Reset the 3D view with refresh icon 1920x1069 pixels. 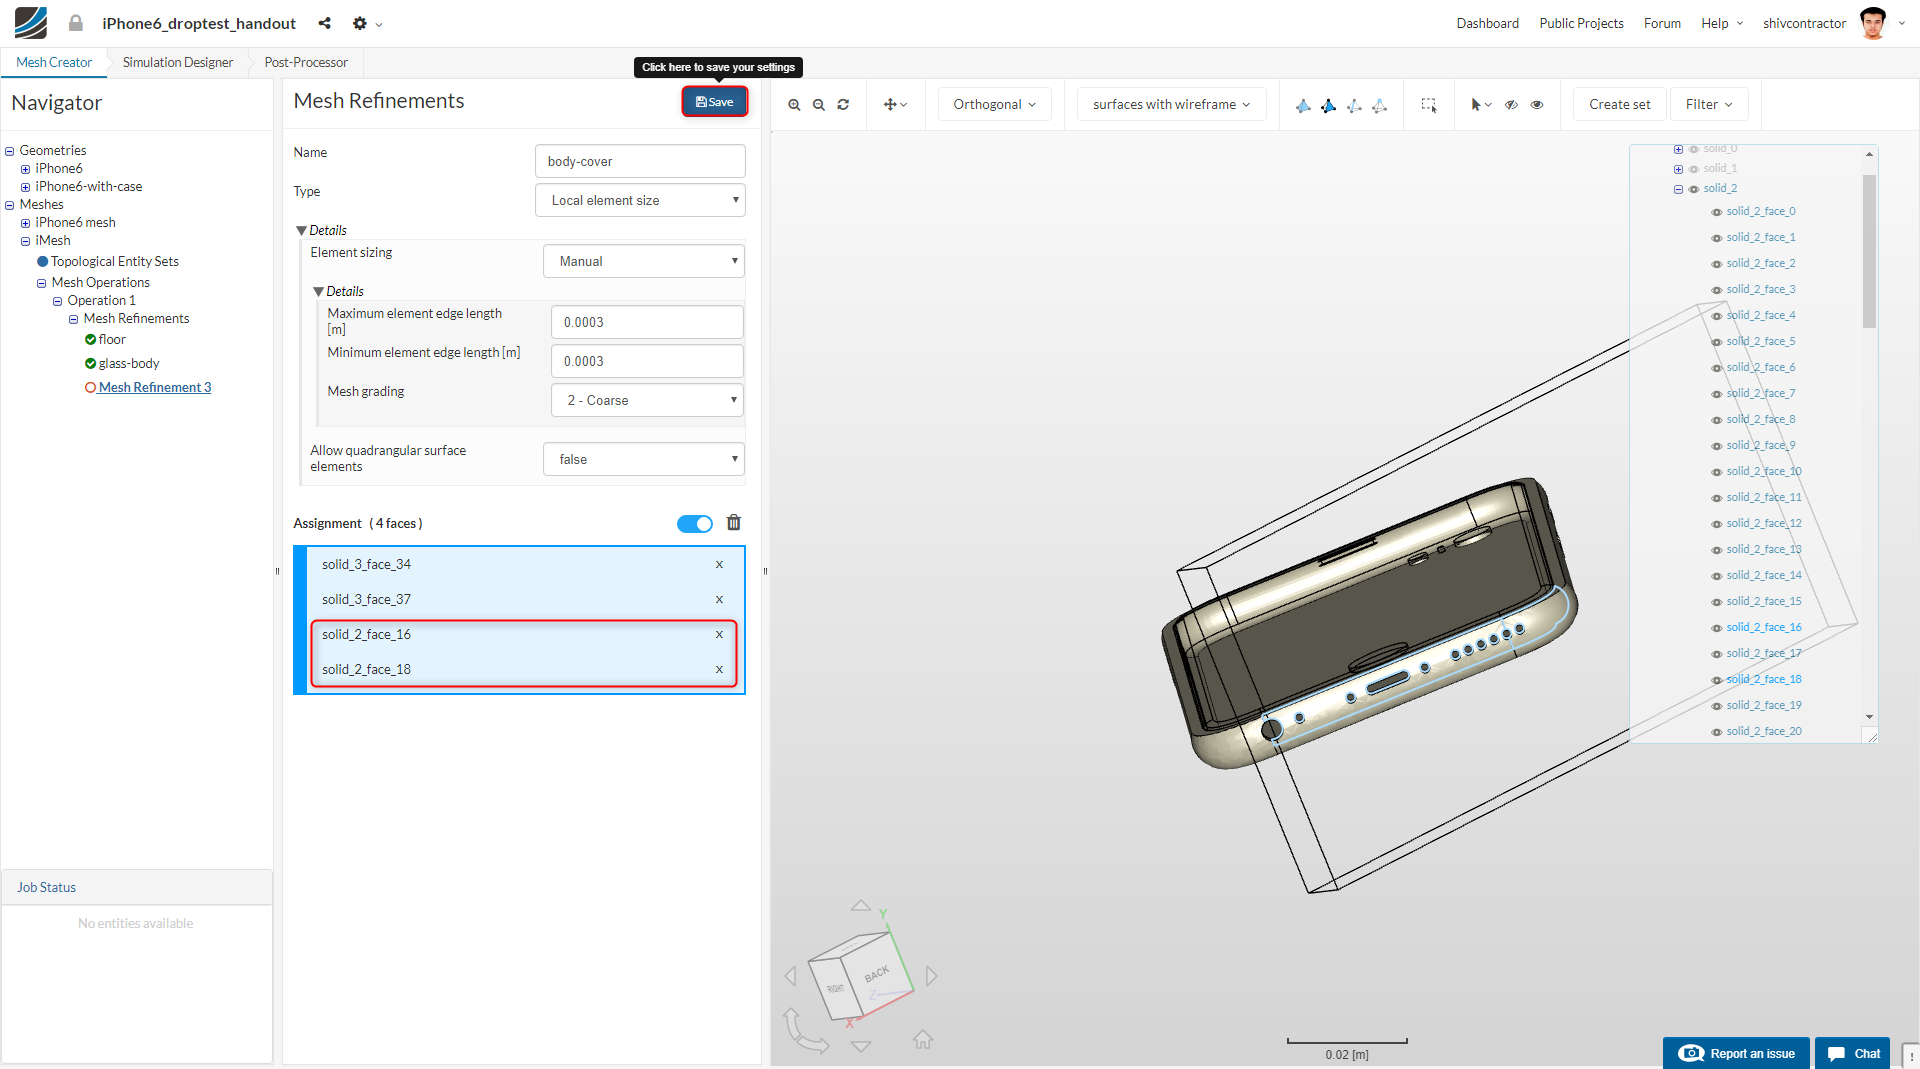click(843, 105)
